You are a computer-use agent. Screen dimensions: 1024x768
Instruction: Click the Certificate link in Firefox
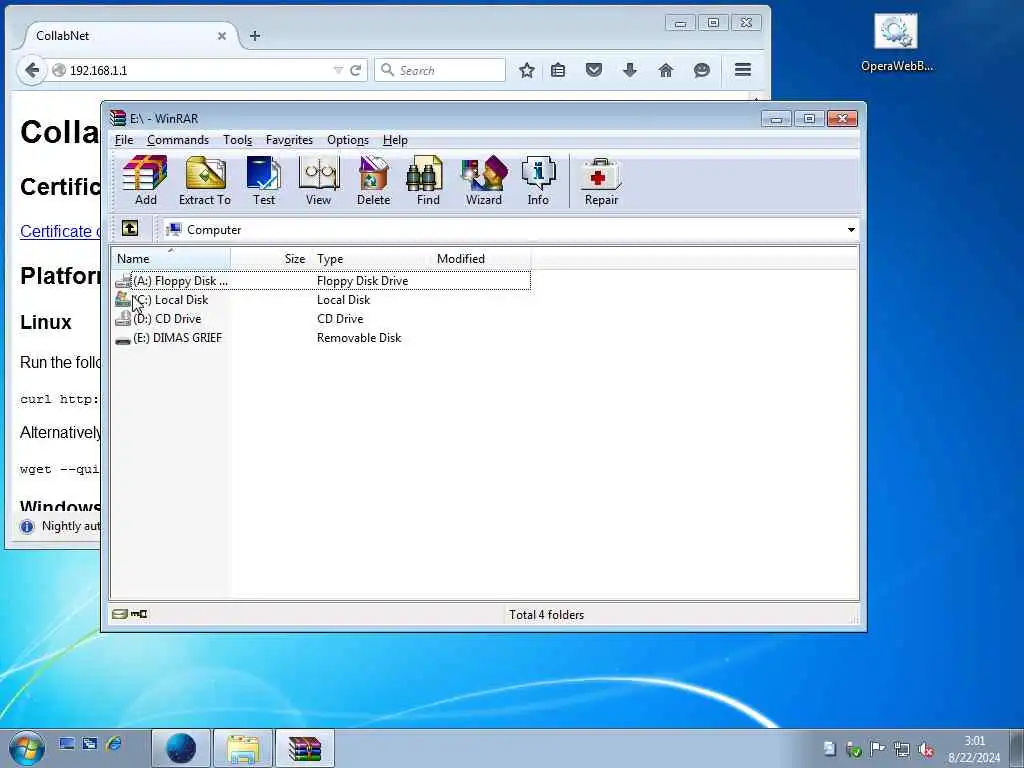pos(60,231)
